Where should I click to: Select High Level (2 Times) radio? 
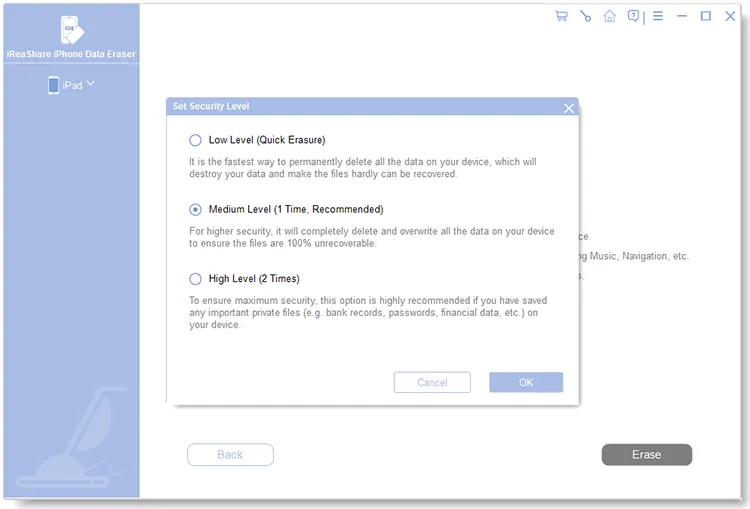point(195,279)
